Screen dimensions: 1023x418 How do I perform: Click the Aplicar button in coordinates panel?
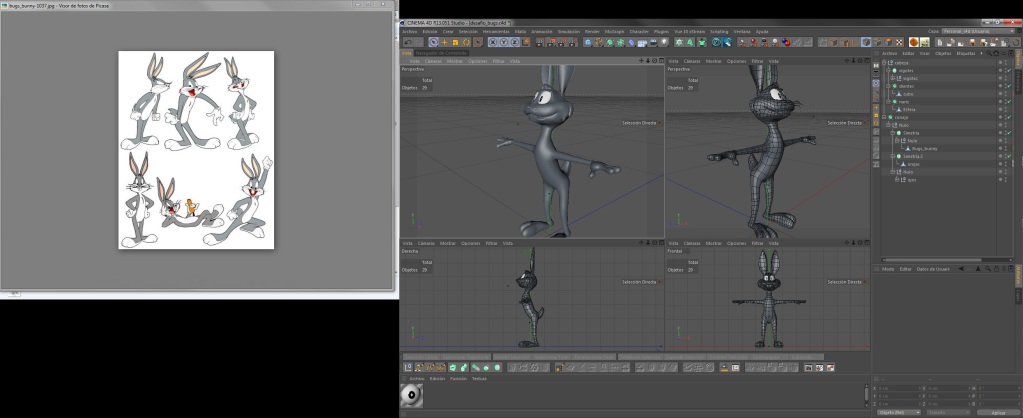coord(998,412)
